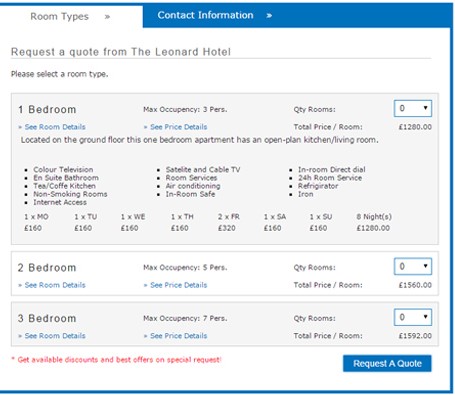The height and width of the screenshot is (395, 455).
Task: Open the 2 Bedroom quantity dropdown
Action: coord(413,266)
